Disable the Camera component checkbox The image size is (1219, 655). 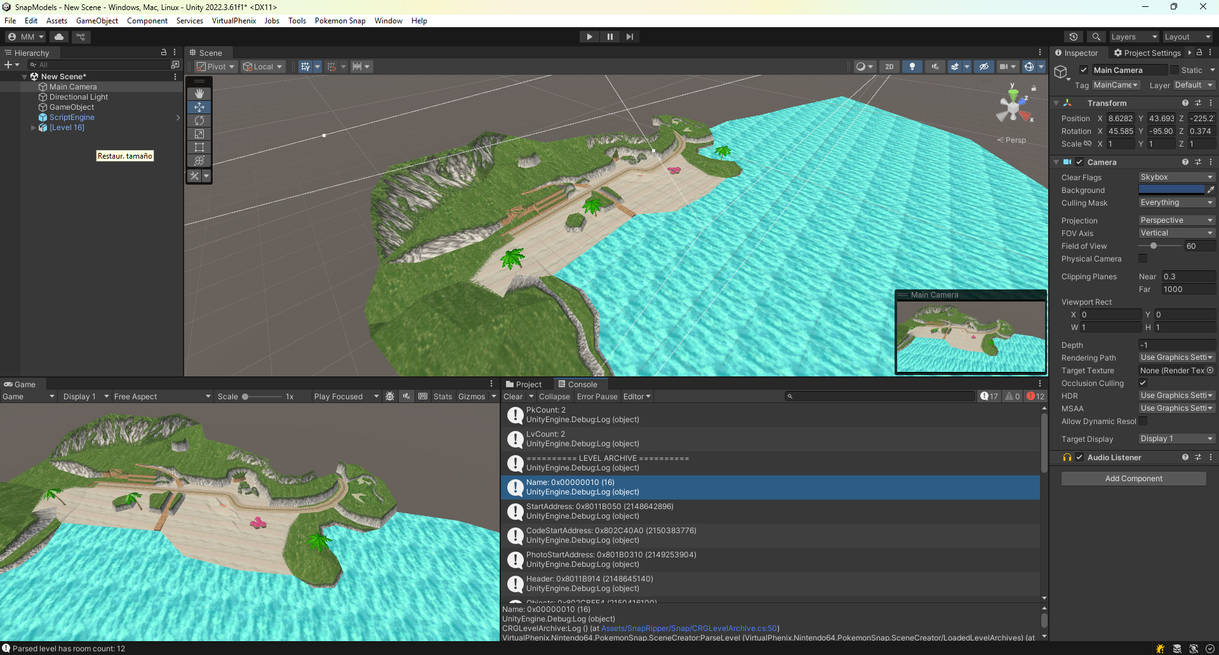point(1079,162)
